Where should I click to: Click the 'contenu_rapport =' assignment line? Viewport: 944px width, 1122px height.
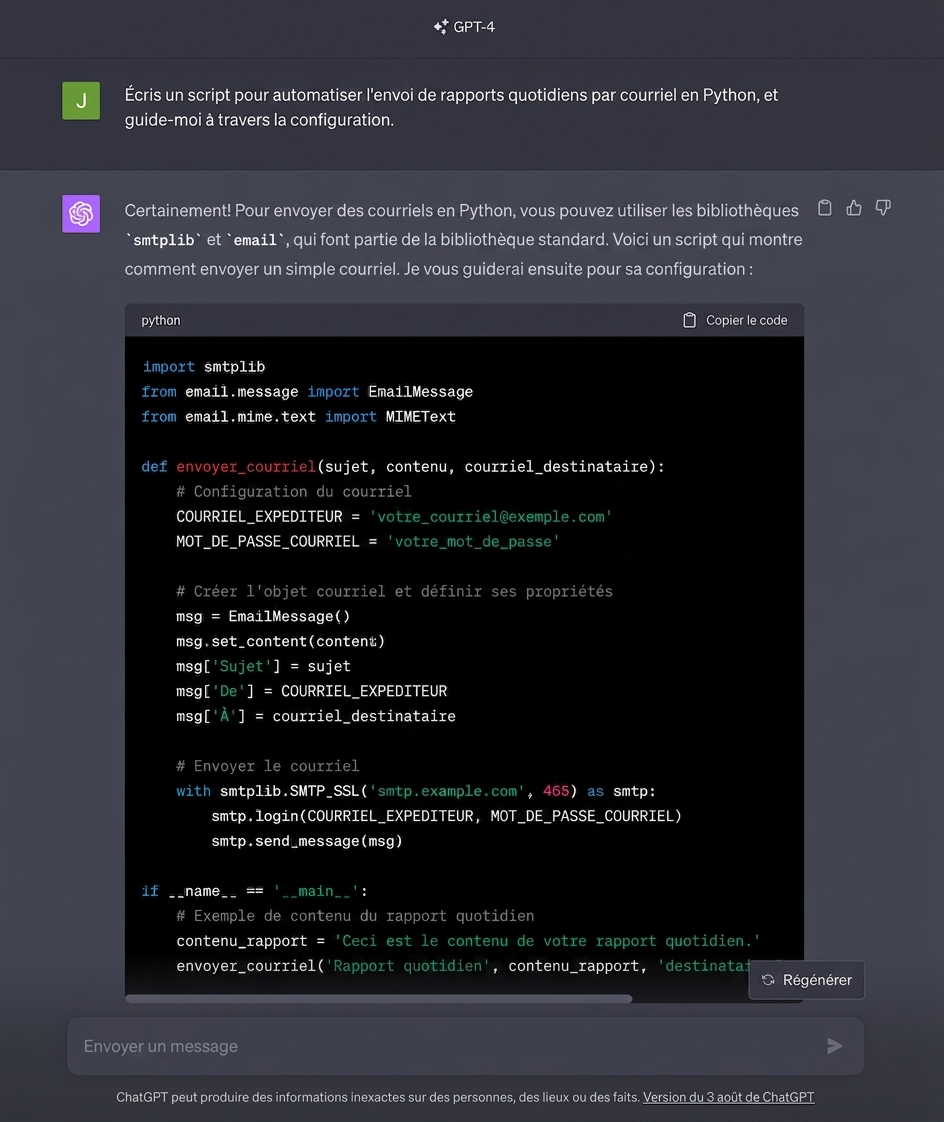(468, 942)
